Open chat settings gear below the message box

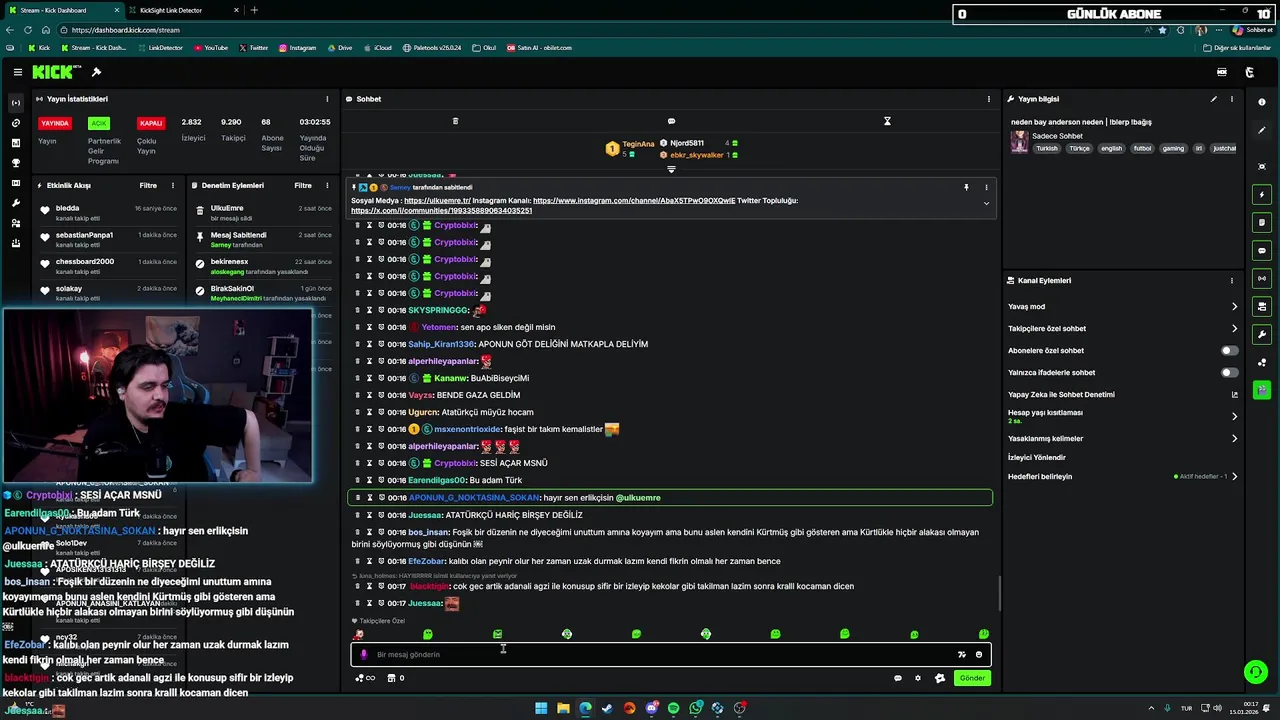tap(918, 678)
